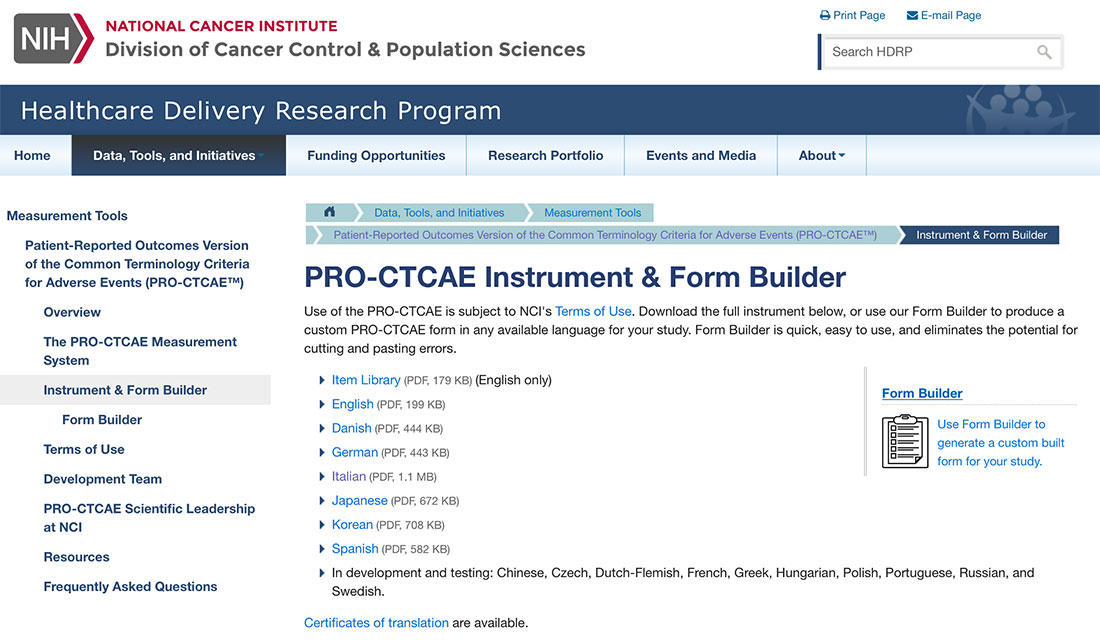1100x642 pixels.
Task: Click the magnifier search icon
Action: (x=1044, y=52)
